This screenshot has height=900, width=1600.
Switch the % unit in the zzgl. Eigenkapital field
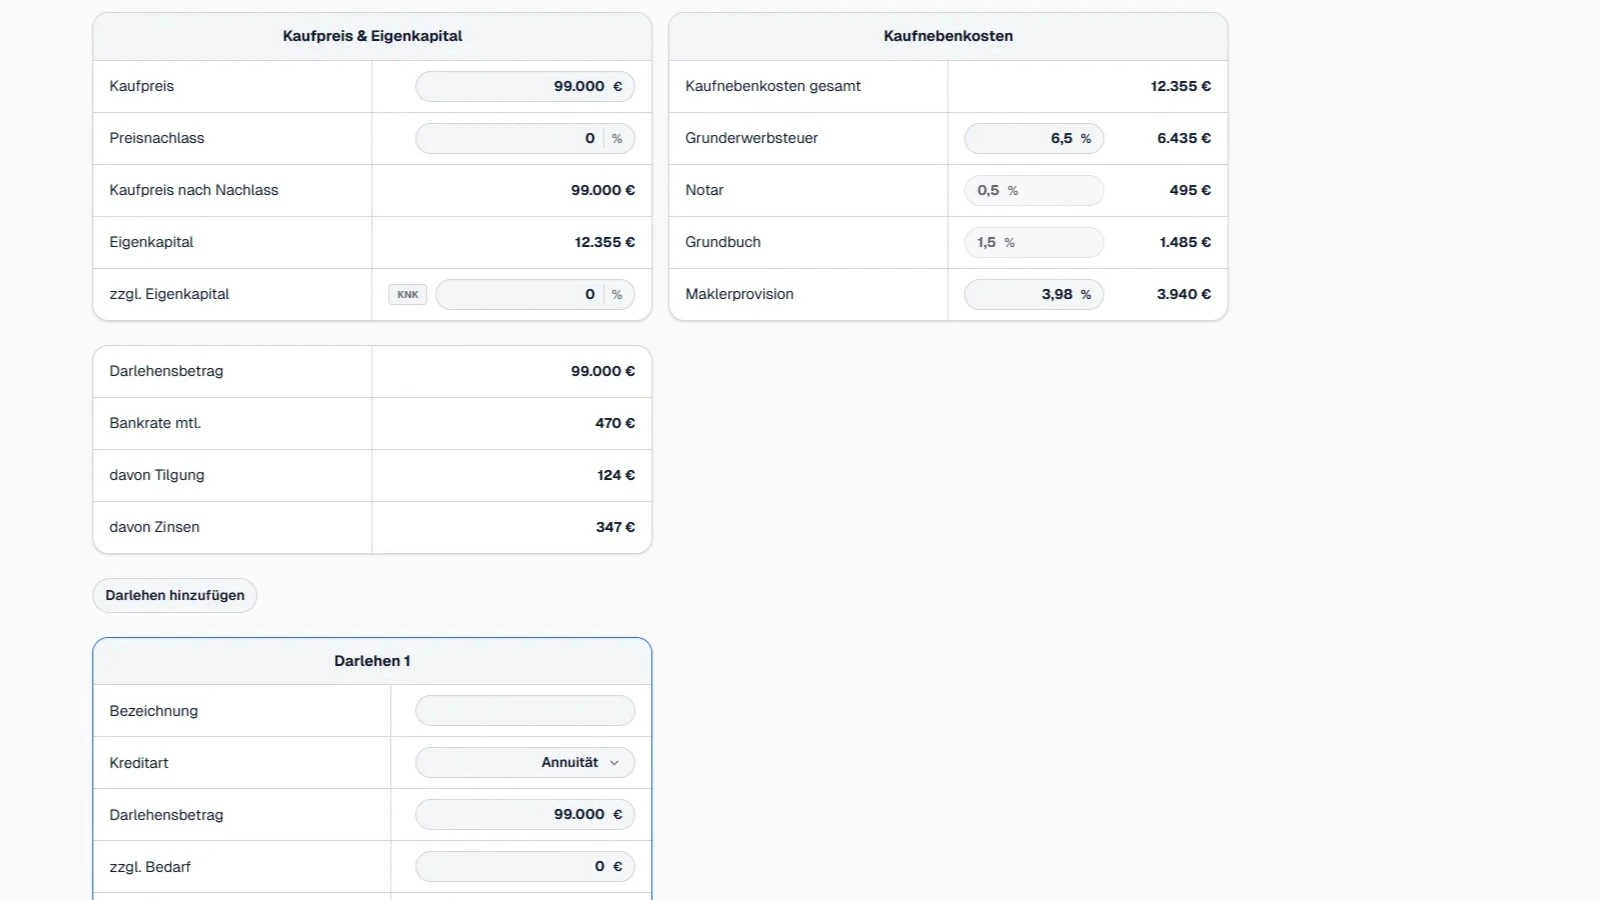click(x=617, y=294)
